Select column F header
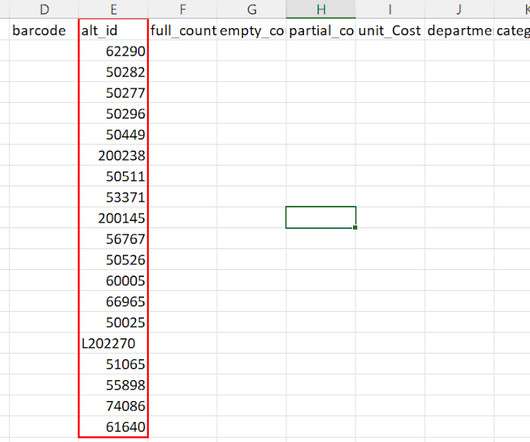The width and height of the screenshot is (530, 442). 183,9
